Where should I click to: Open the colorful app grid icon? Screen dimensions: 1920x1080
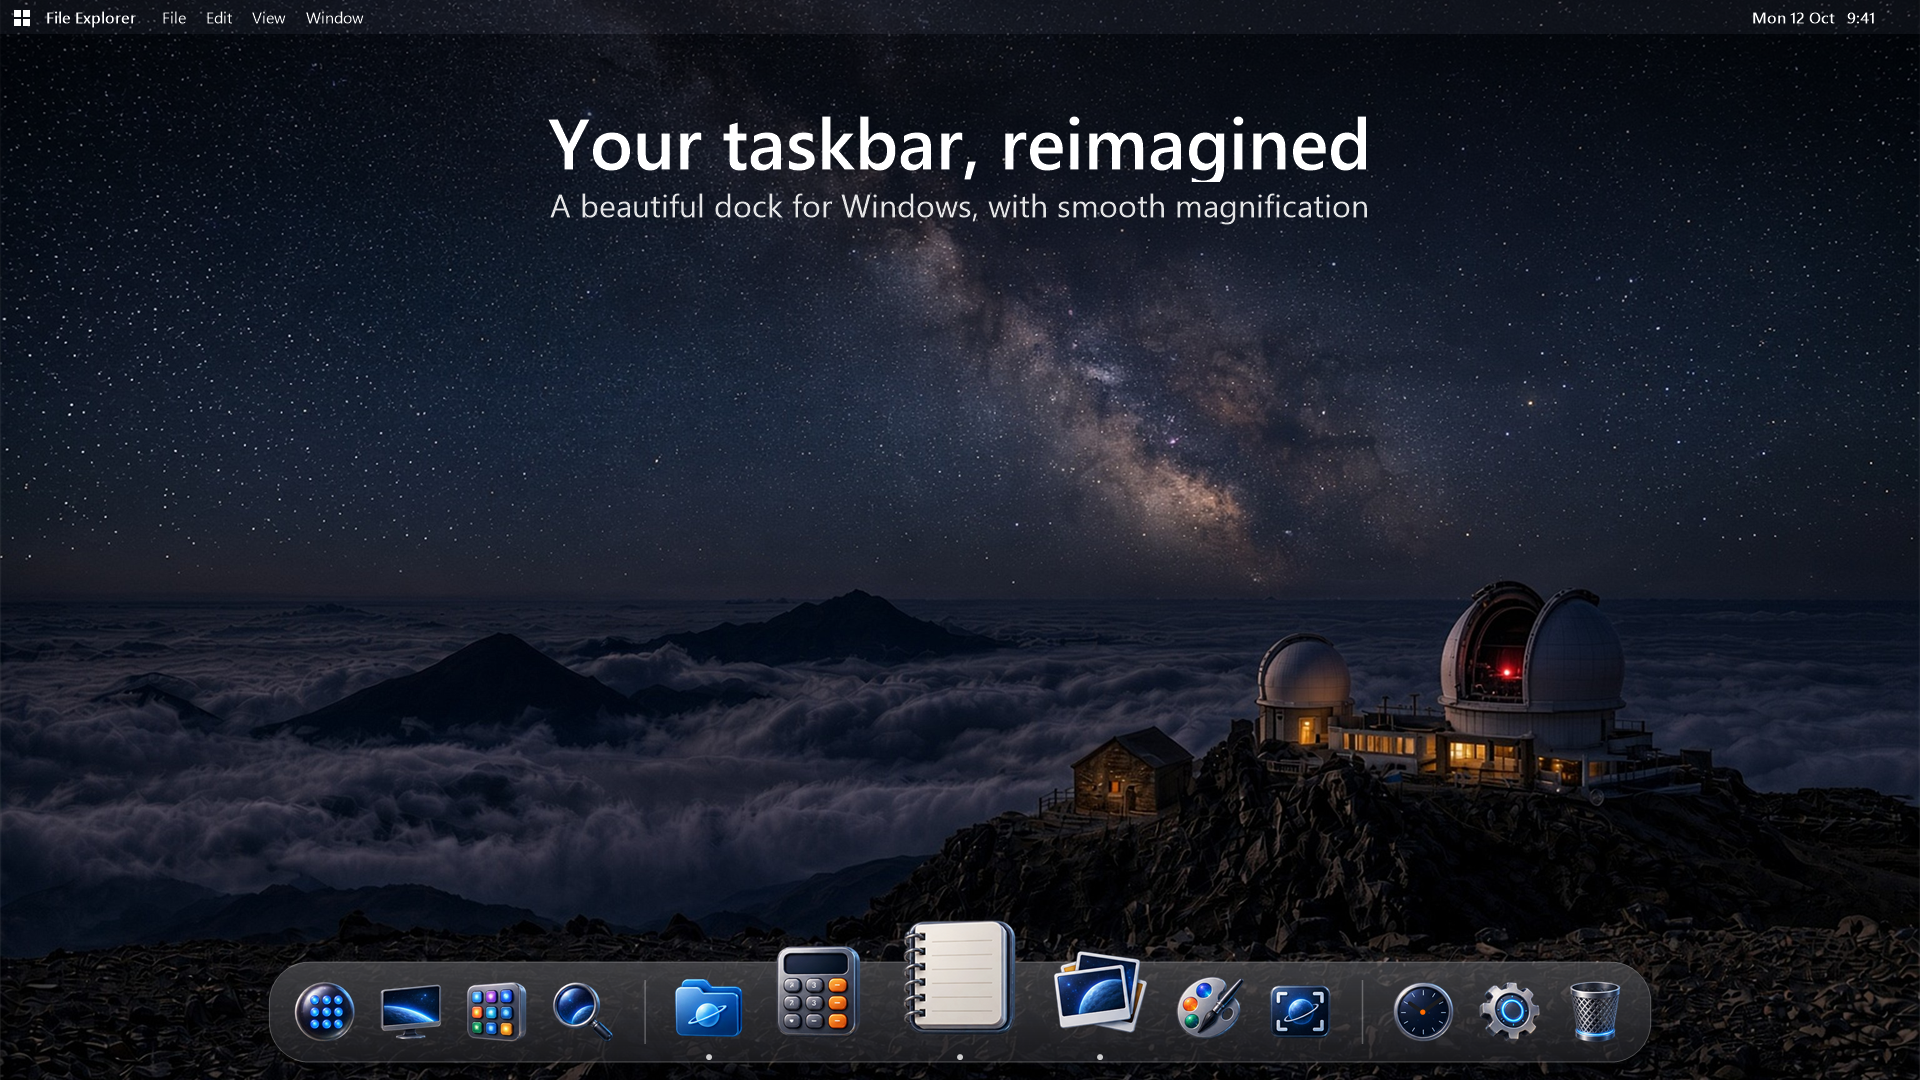496,1011
